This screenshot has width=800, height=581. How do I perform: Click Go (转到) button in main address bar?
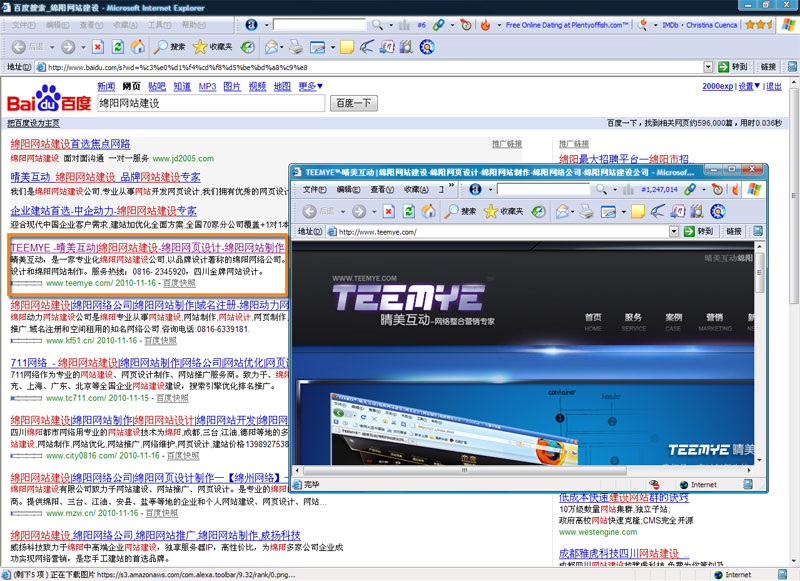(x=733, y=67)
